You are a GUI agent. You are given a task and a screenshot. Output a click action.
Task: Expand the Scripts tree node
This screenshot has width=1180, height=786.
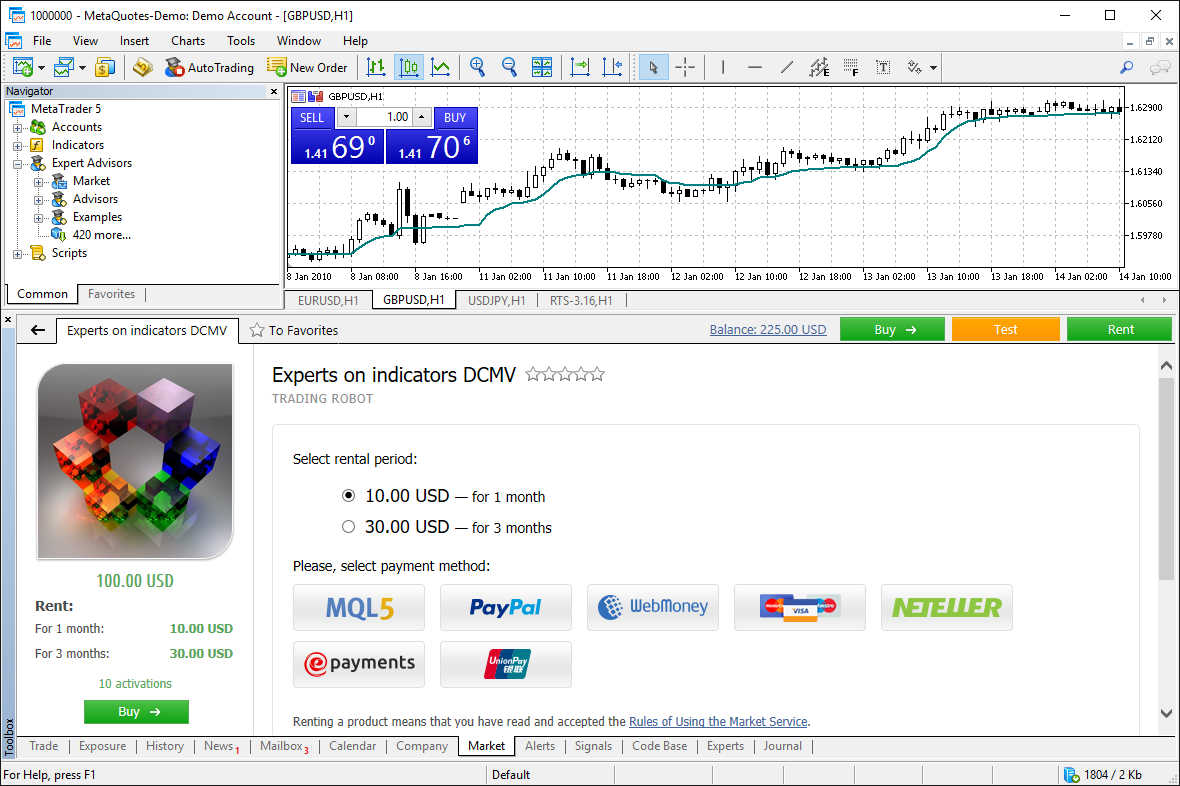[x=18, y=253]
